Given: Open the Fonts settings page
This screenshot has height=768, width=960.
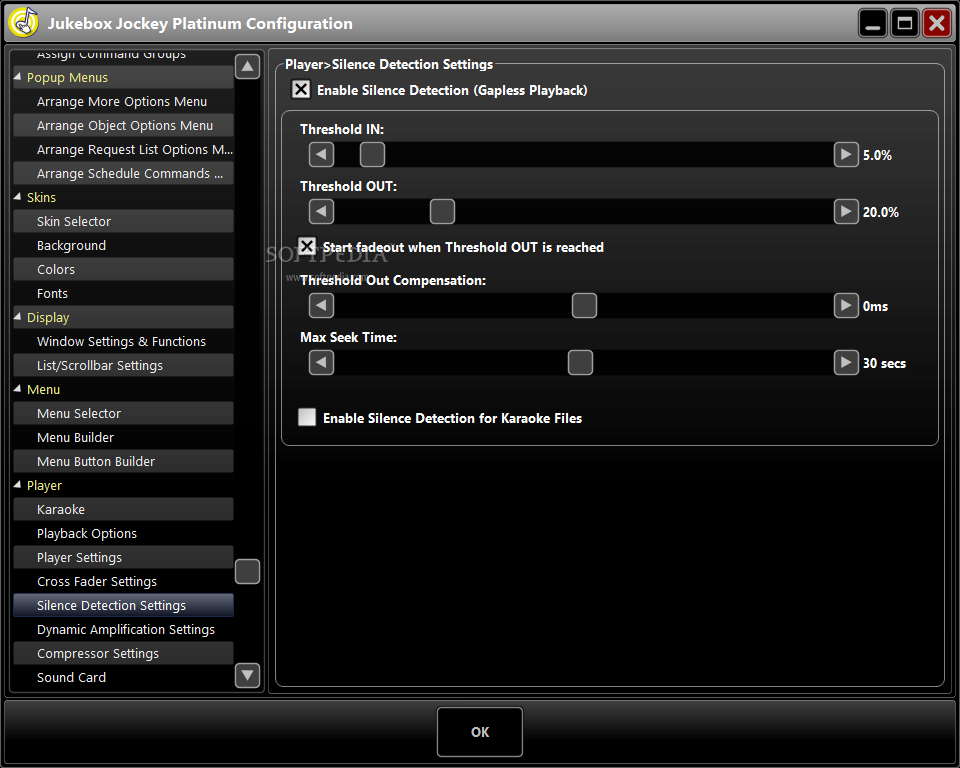Looking at the screenshot, I should tap(123, 293).
